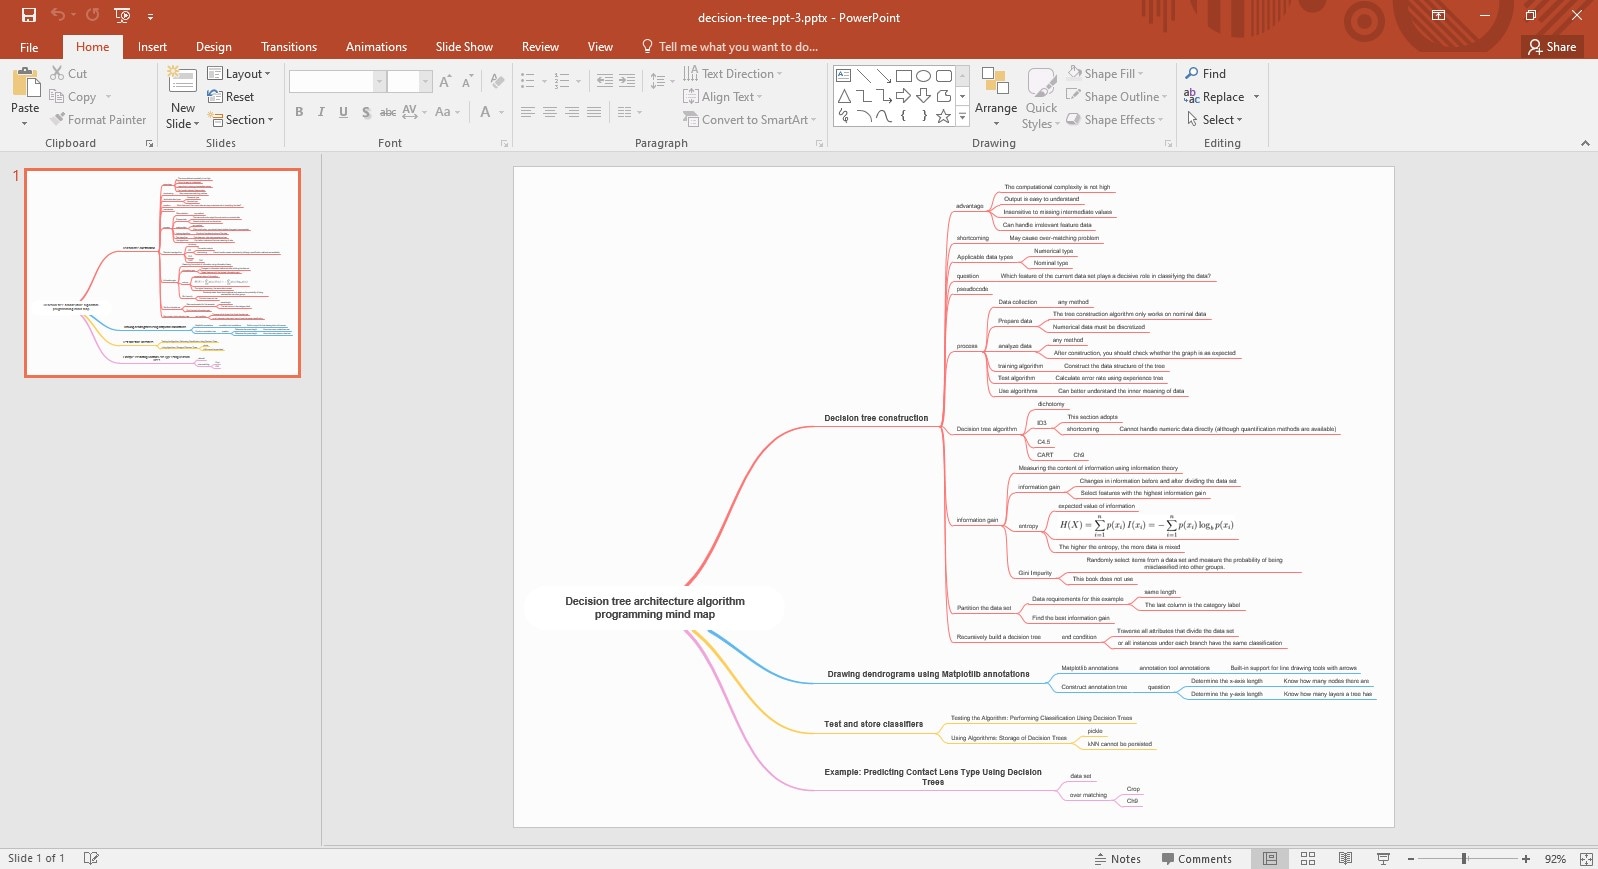Image resolution: width=1598 pixels, height=869 pixels.
Task: Select slide 1 thumbnail in the slide panel
Action: pos(162,273)
